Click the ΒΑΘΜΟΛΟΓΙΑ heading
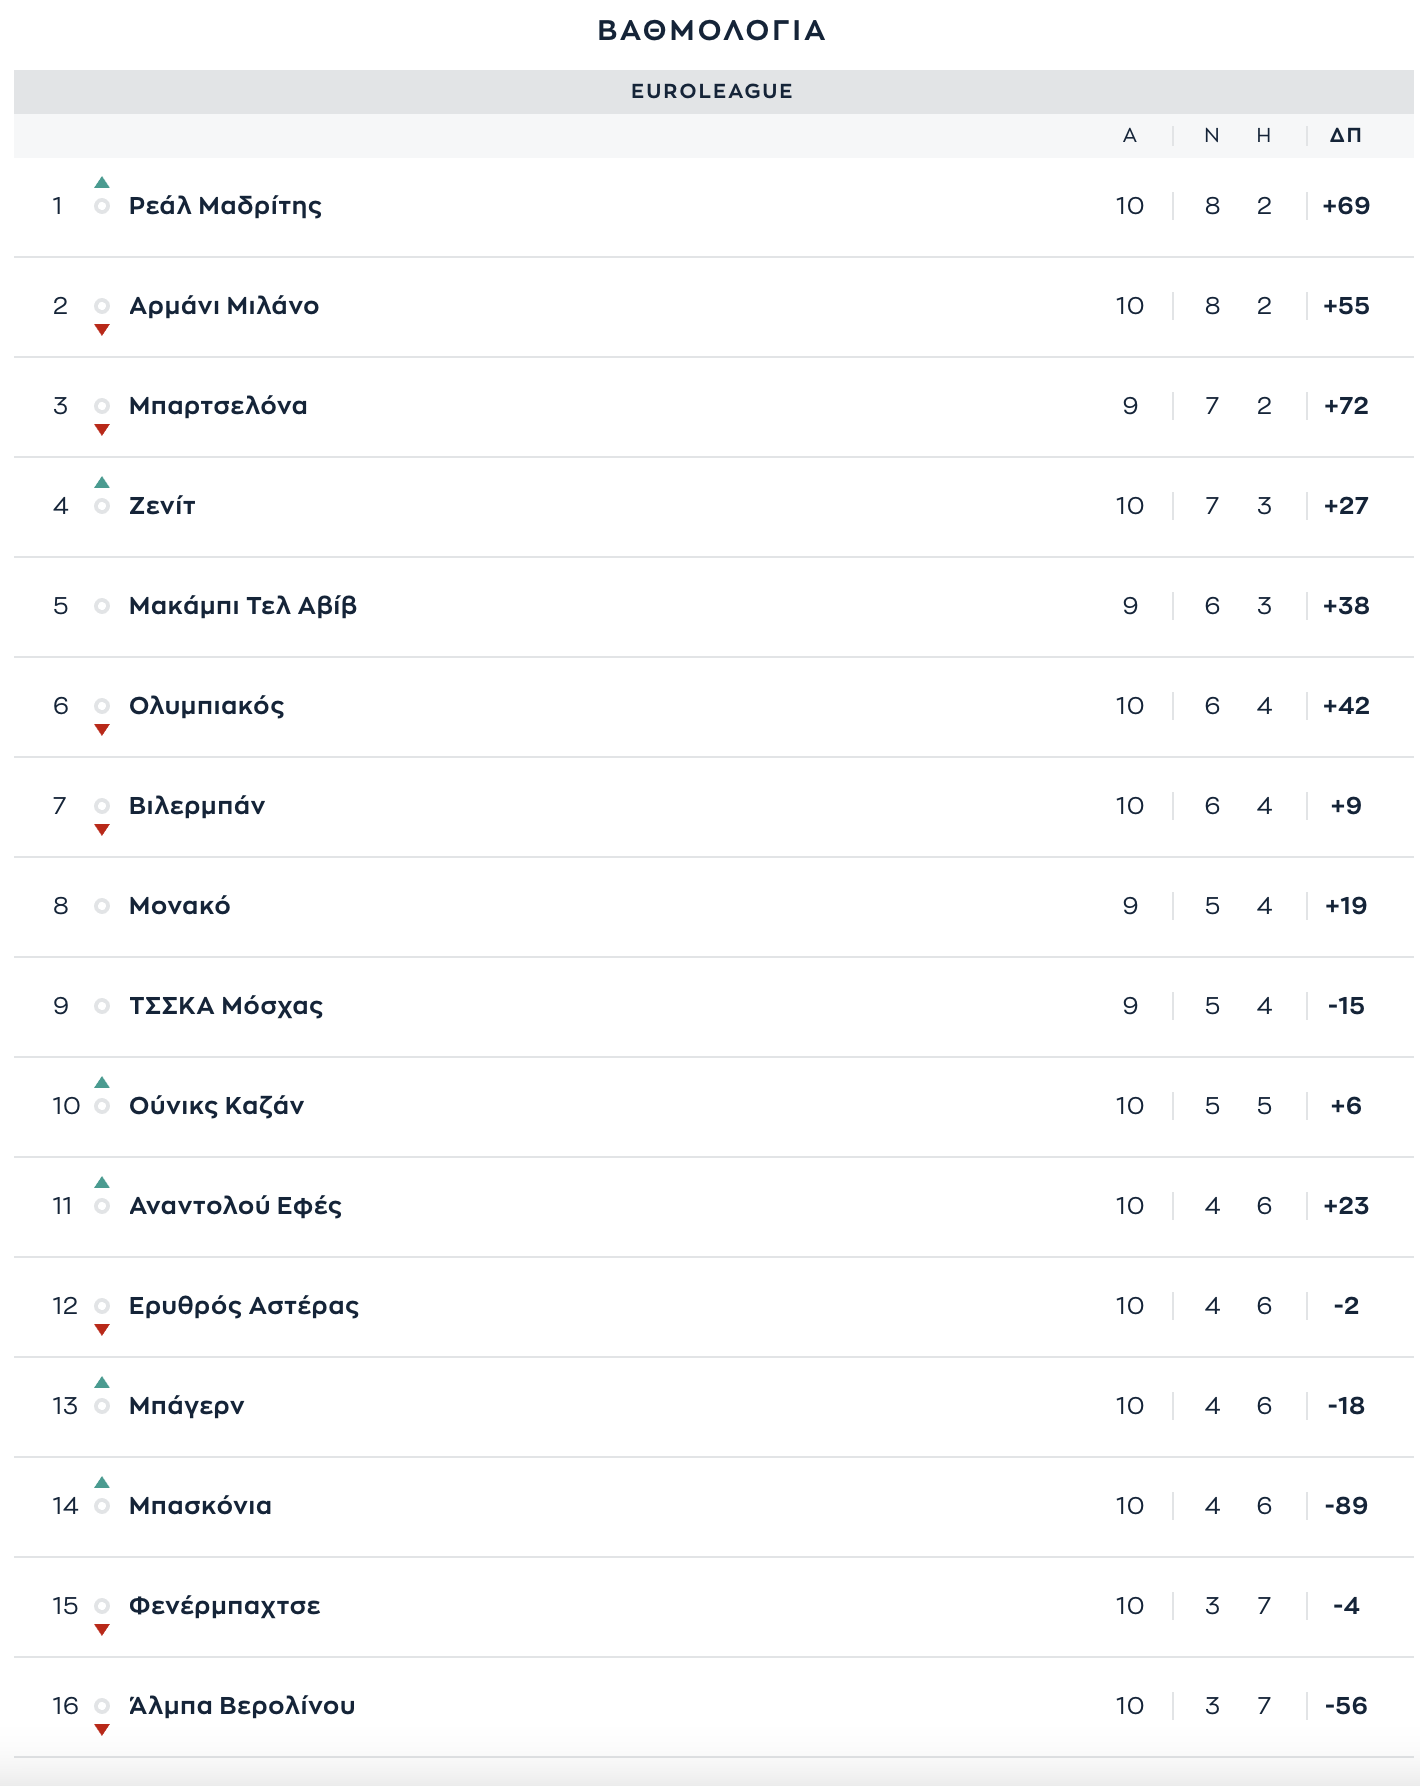The width and height of the screenshot is (1420, 1786). pyautogui.click(x=712, y=30)
